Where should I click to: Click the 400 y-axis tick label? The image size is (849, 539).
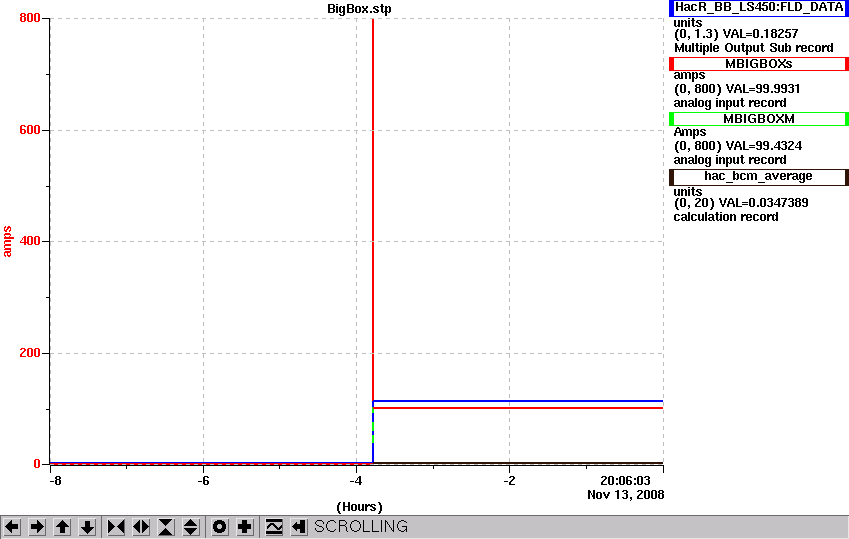pyautogui.click(x=30, y=241)
